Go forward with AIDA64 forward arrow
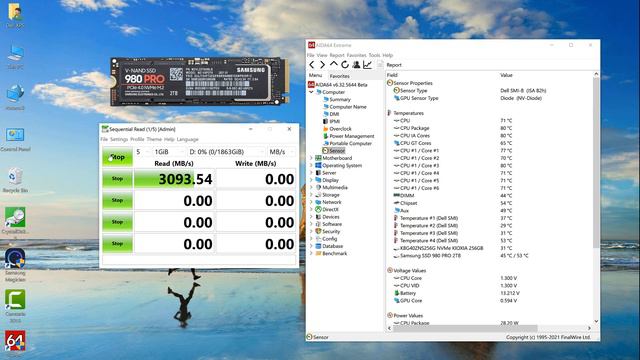The width and height of the screenshot is (640, 360). click(322, 65)
